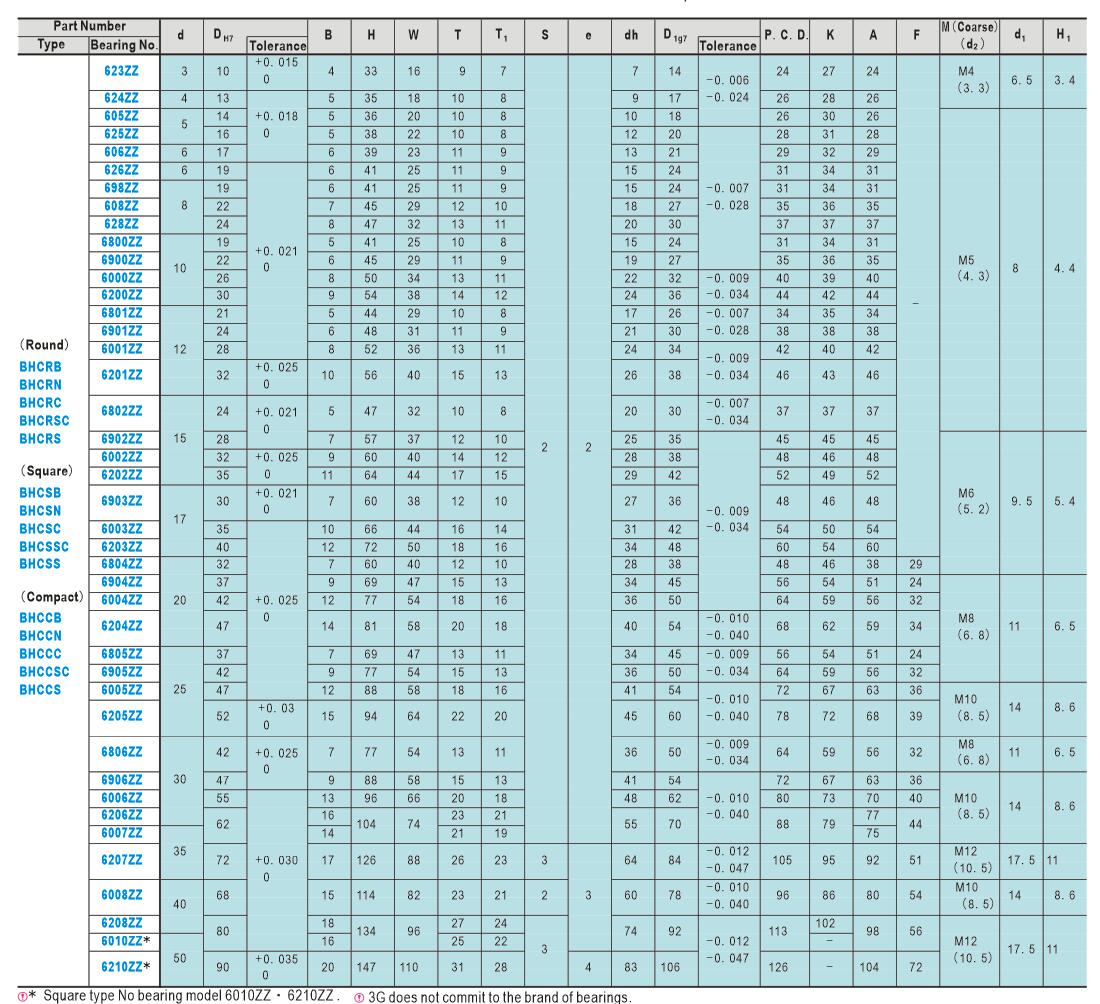
Task: Choose bearing 6203ZZ
Action: click(121, 547)
